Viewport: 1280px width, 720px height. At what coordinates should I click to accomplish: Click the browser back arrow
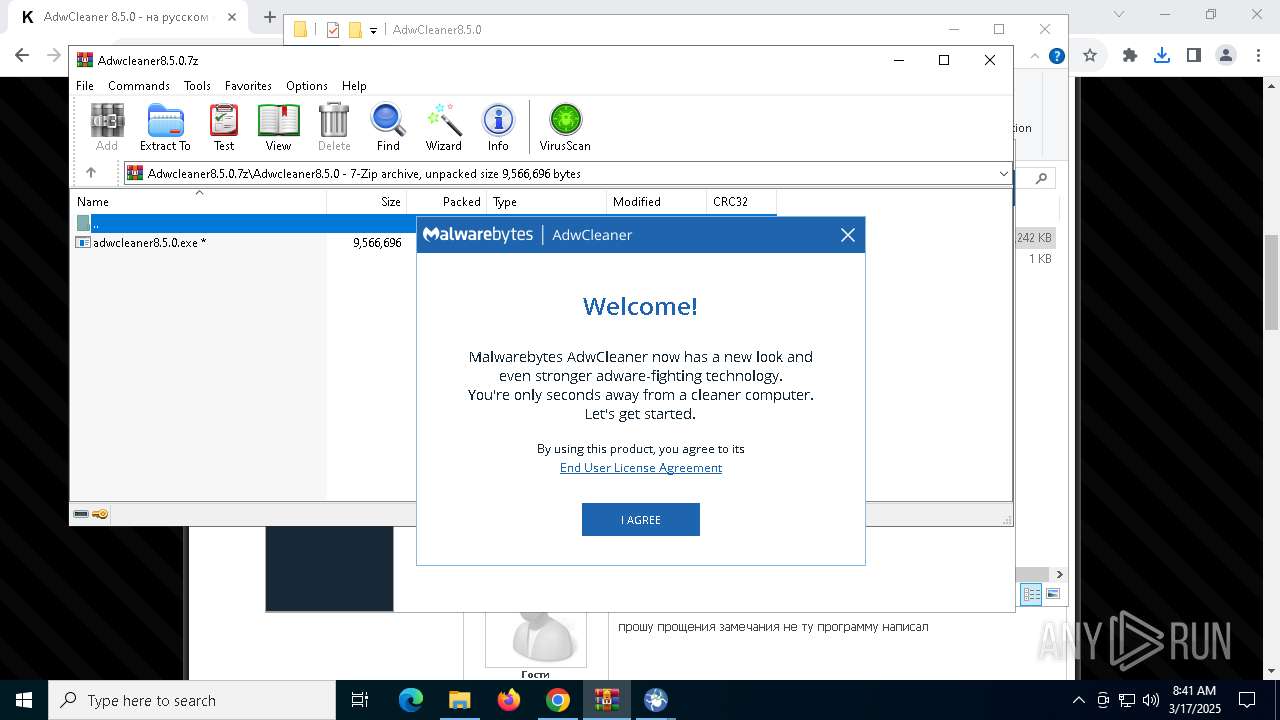coord(22,56)
